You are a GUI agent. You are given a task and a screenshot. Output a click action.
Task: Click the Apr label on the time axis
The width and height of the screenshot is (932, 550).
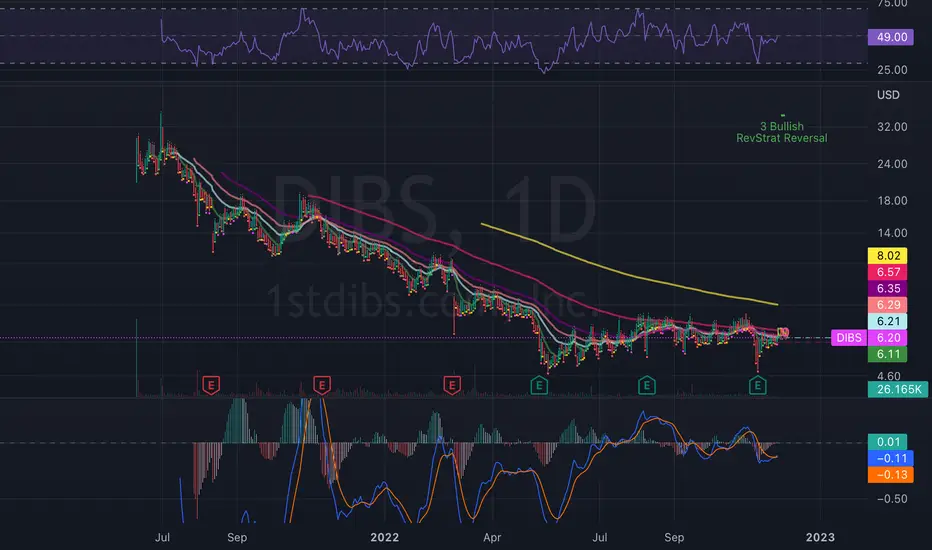(x=492, y=538)
